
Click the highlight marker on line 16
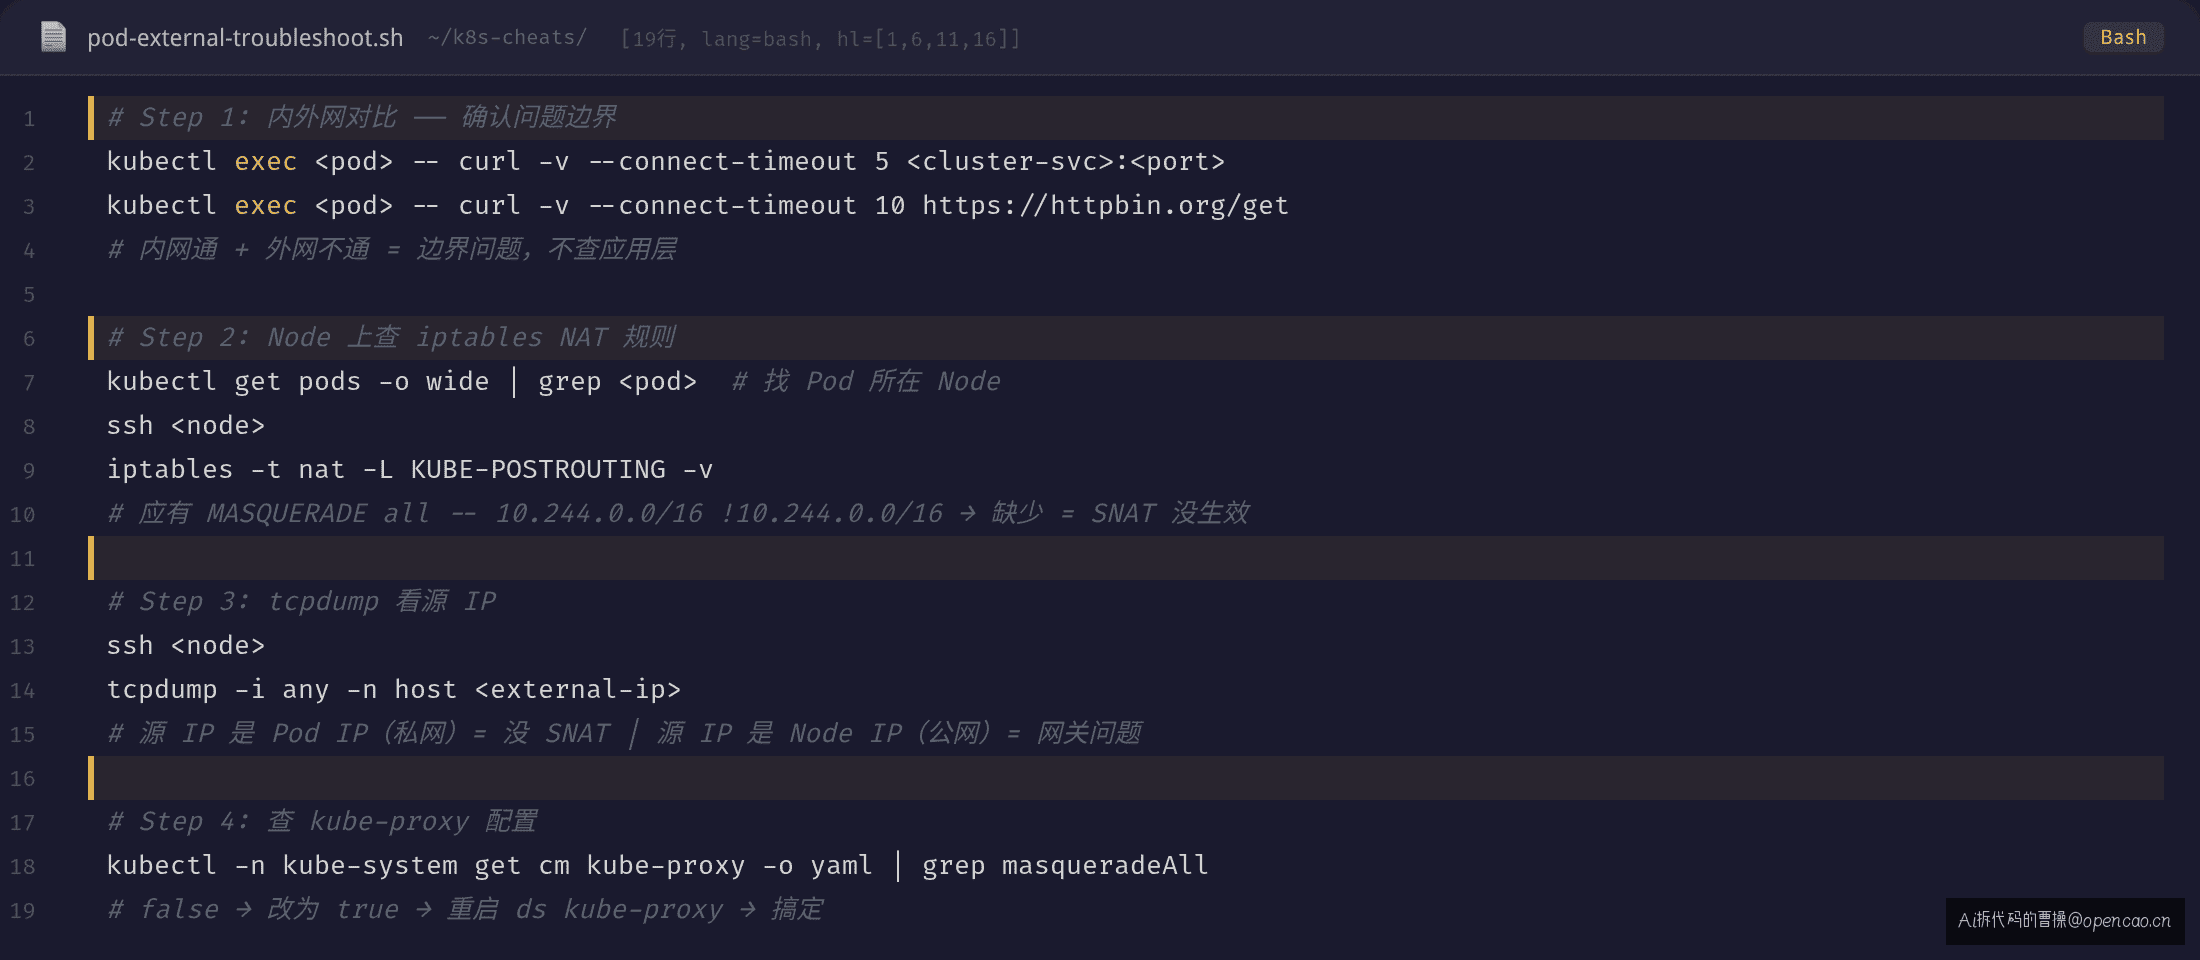tap(91, 778)
